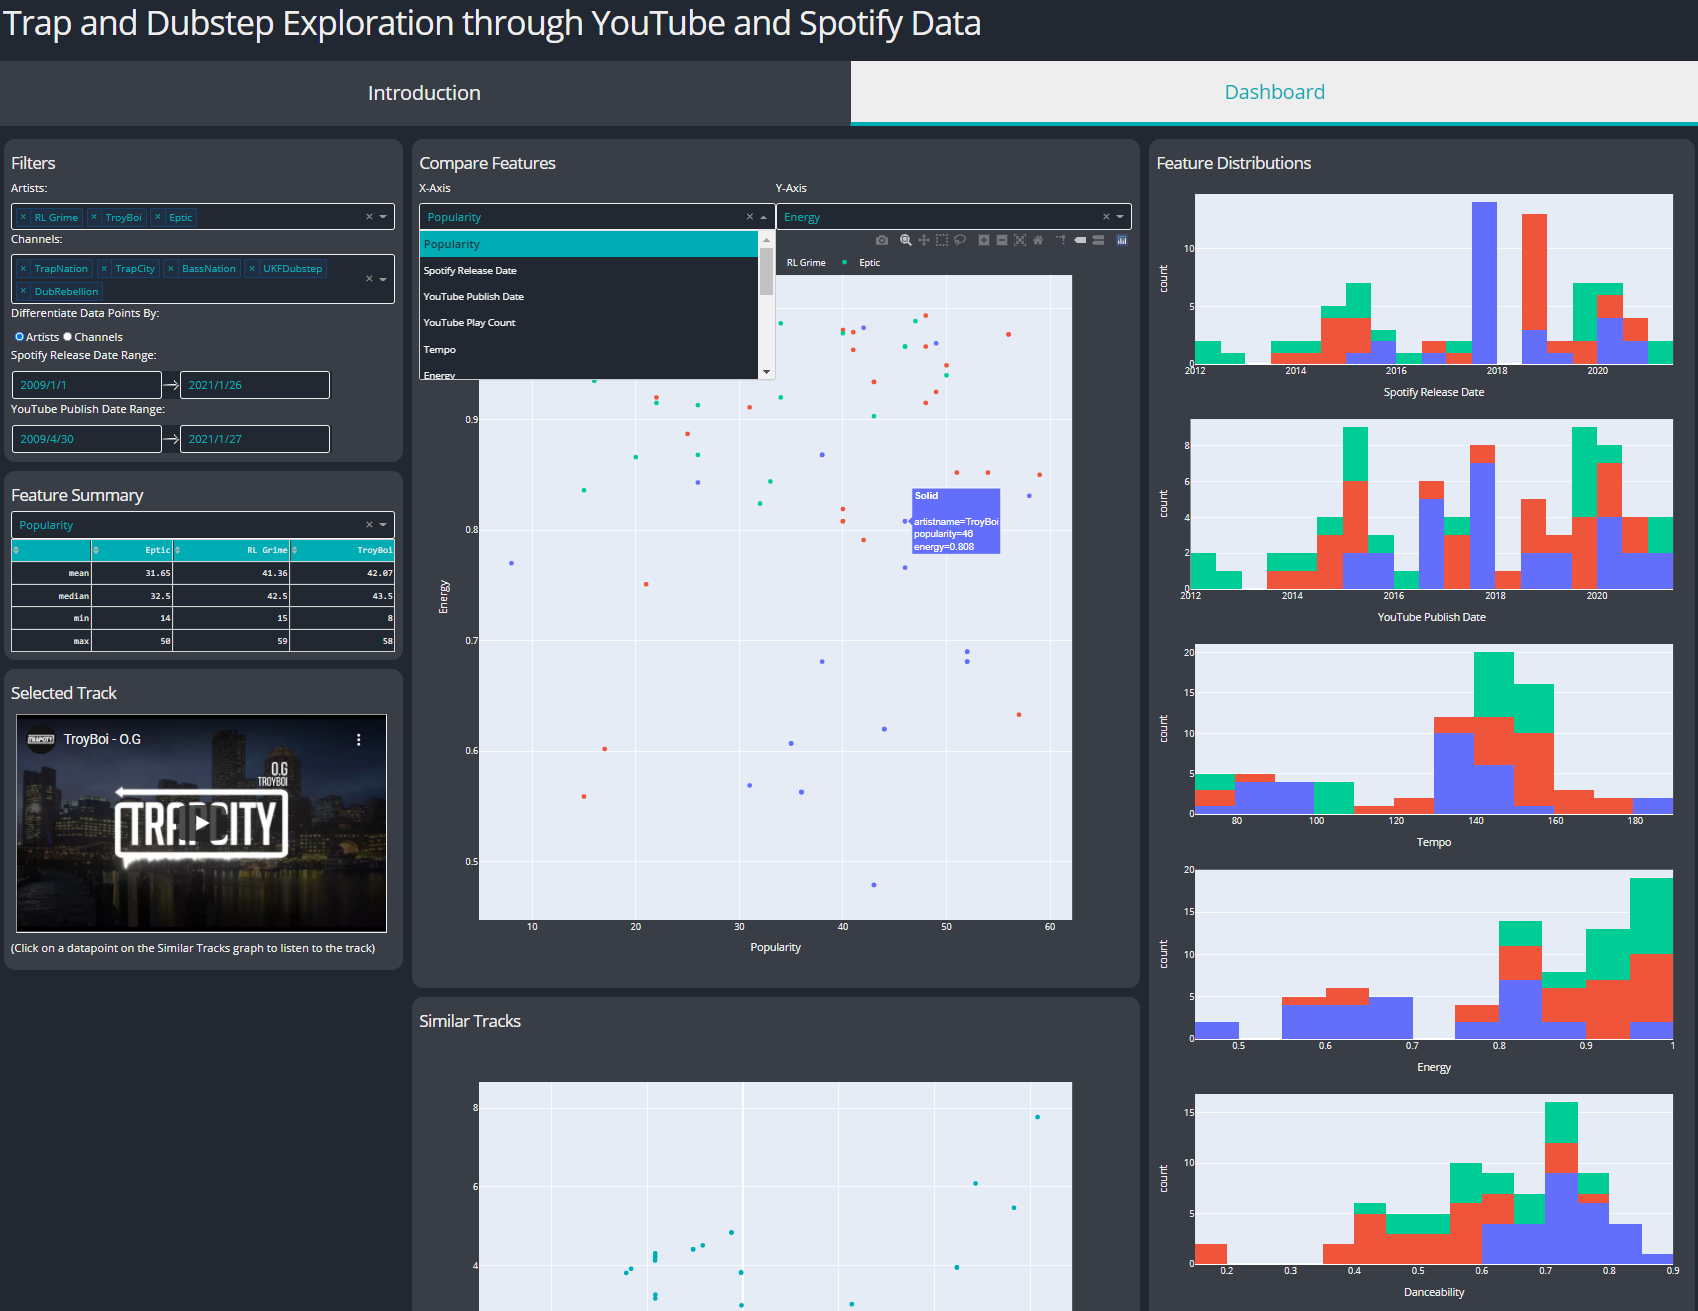Click the TrapCity channel avatar in the video
The width and height of the screenshot is (1698, 1311).
click(x=41, y=740)
